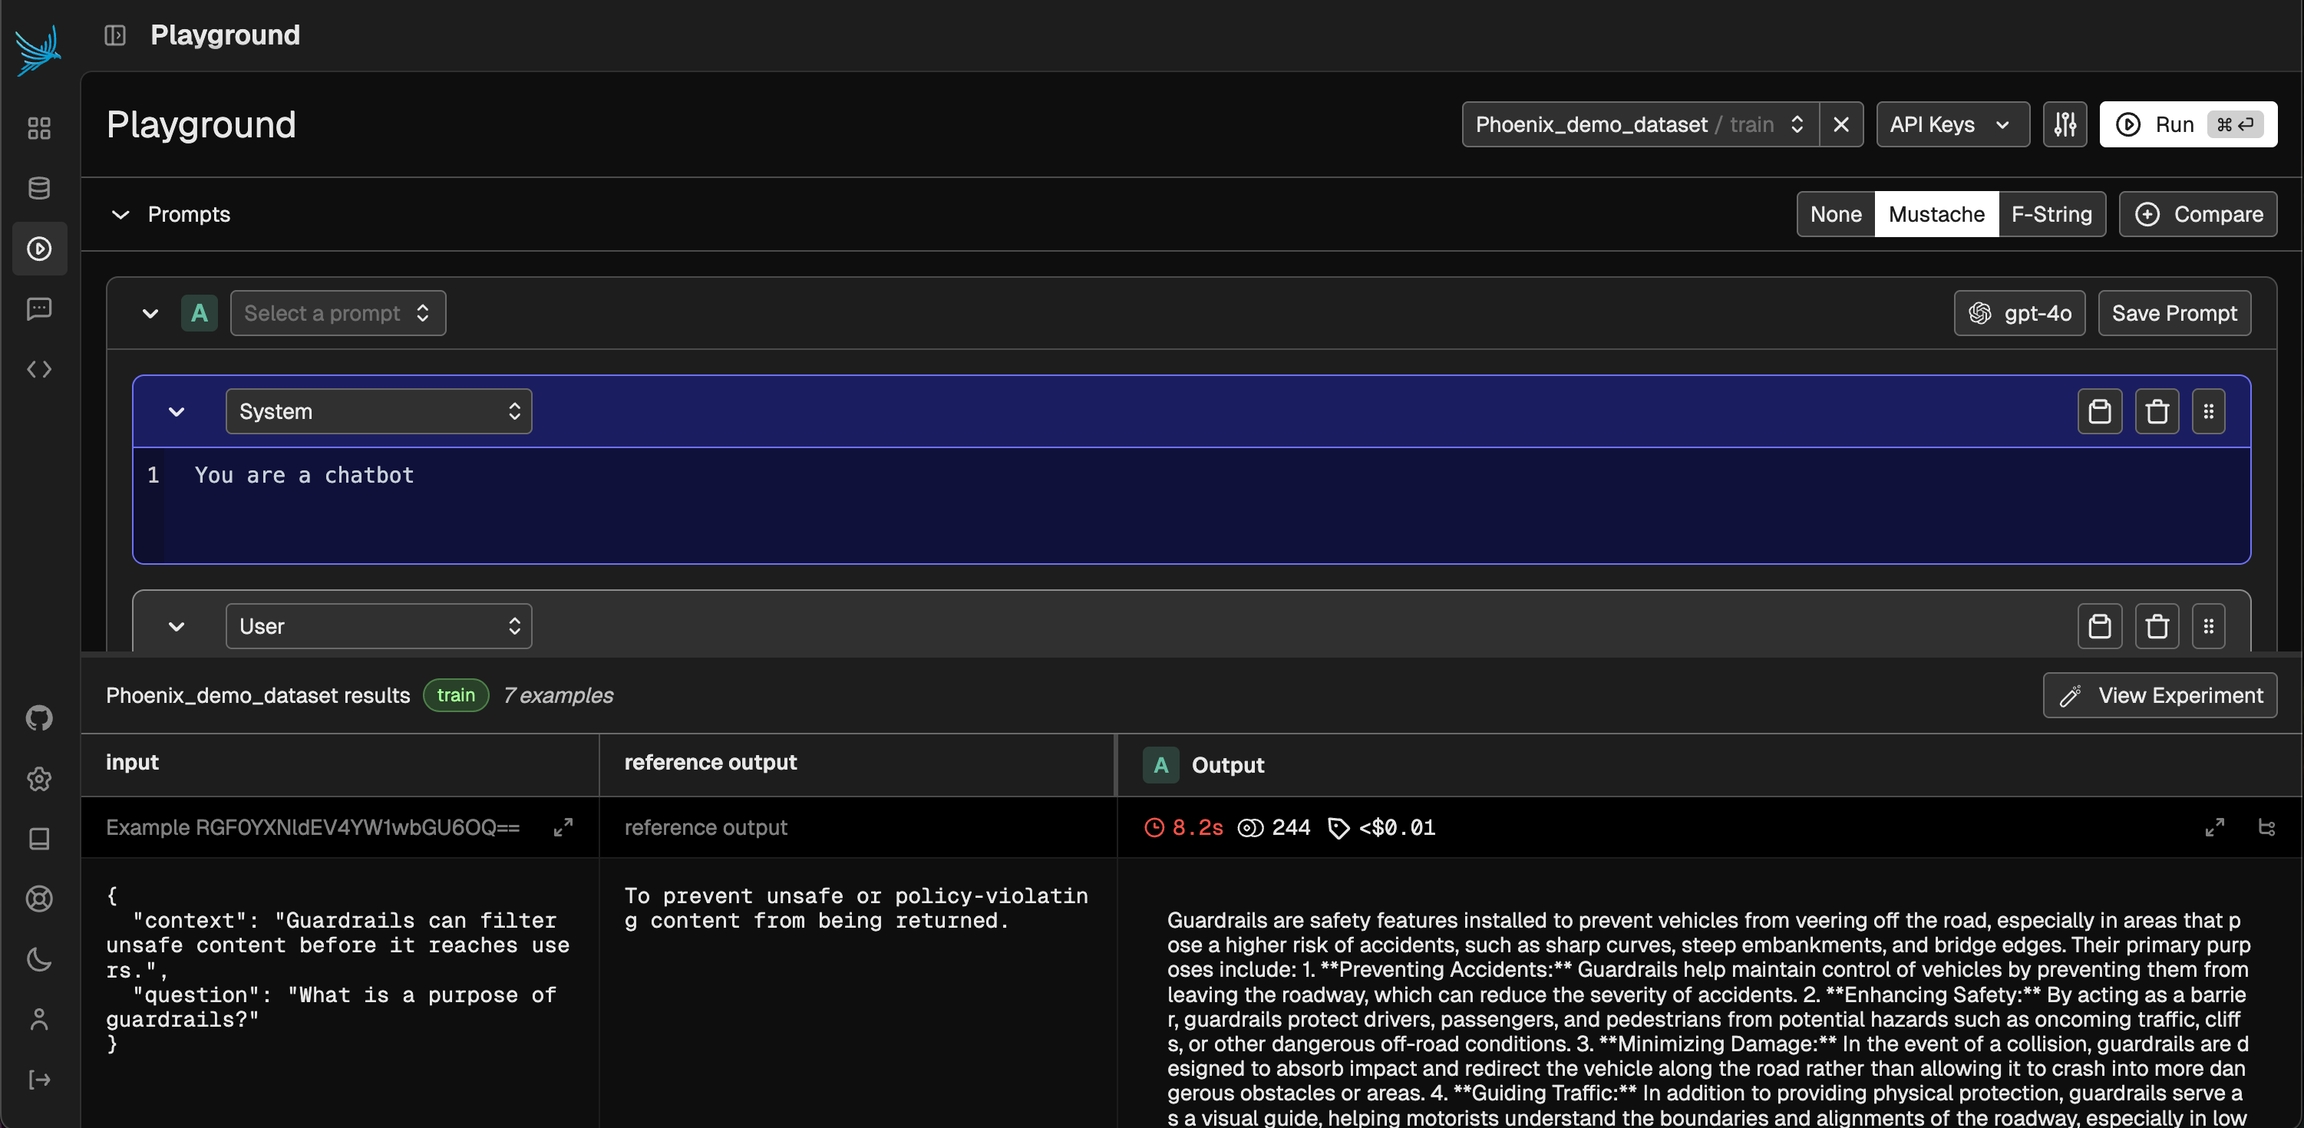Switch template format to F-String

(x=2051, y=214)
